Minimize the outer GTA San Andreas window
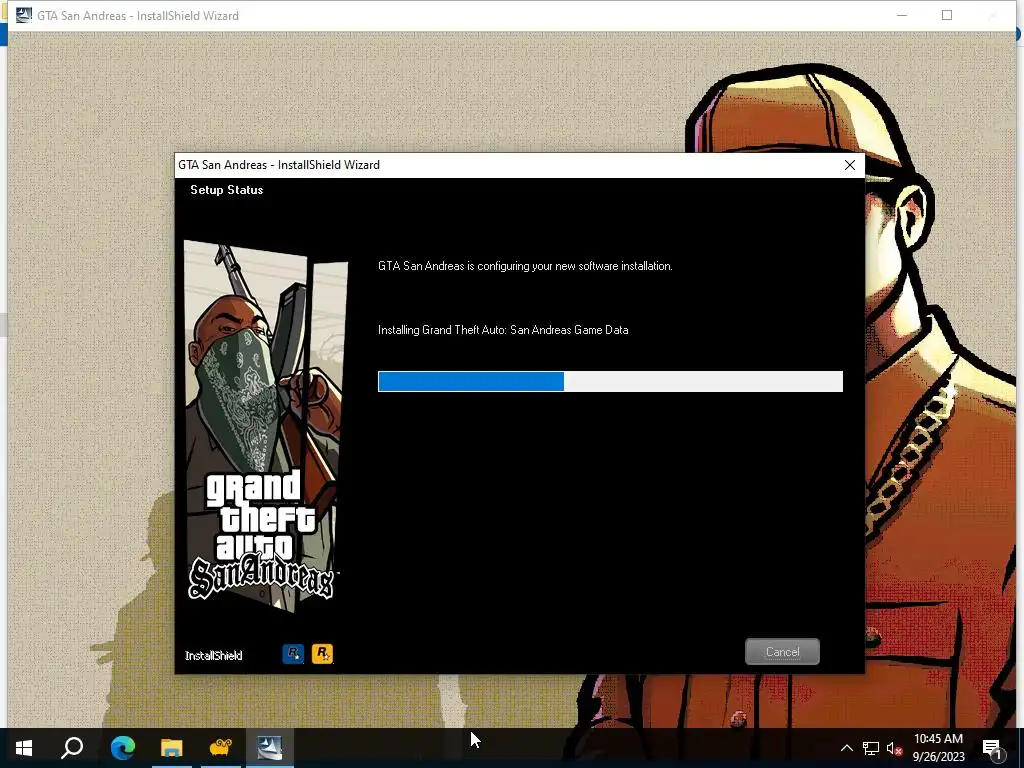This screenshot has width=1024, height=768. (x=902, y=15)
